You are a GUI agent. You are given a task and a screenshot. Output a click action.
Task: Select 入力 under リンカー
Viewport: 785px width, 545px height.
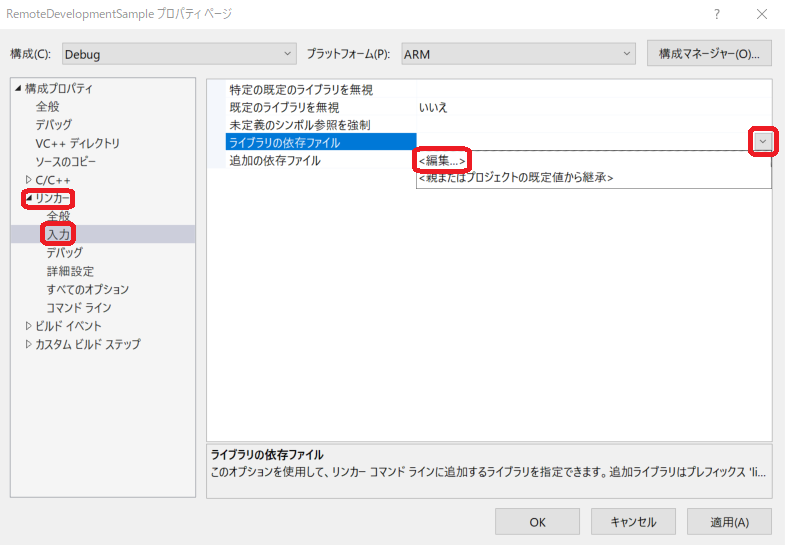pyautogui.click(x=59, y=234)
